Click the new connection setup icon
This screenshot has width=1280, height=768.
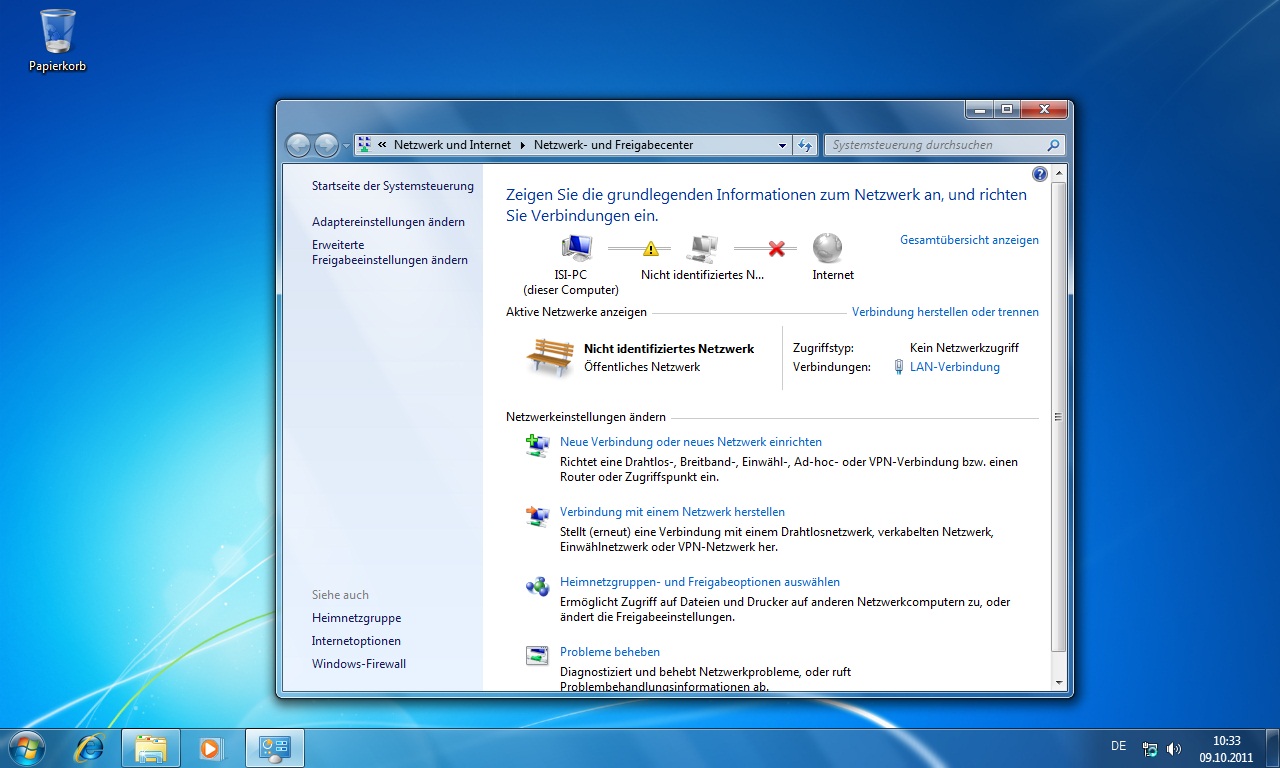(x=537, y=445)
